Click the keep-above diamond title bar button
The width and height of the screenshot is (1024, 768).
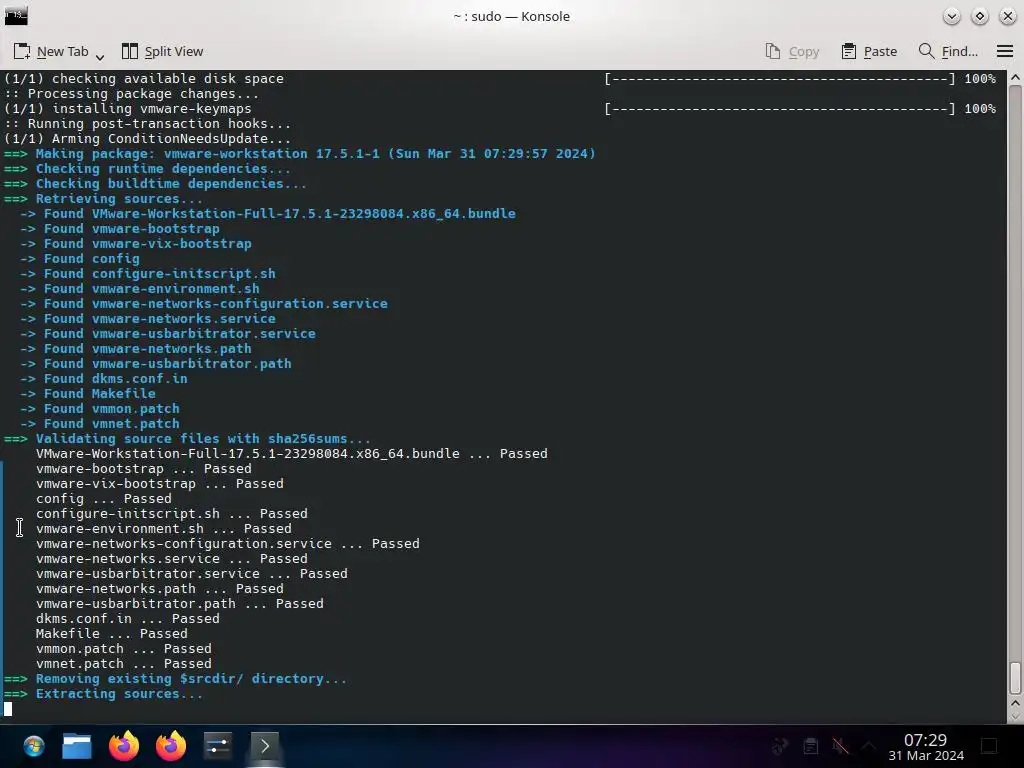pyautogui.click(x=980, y=16)
